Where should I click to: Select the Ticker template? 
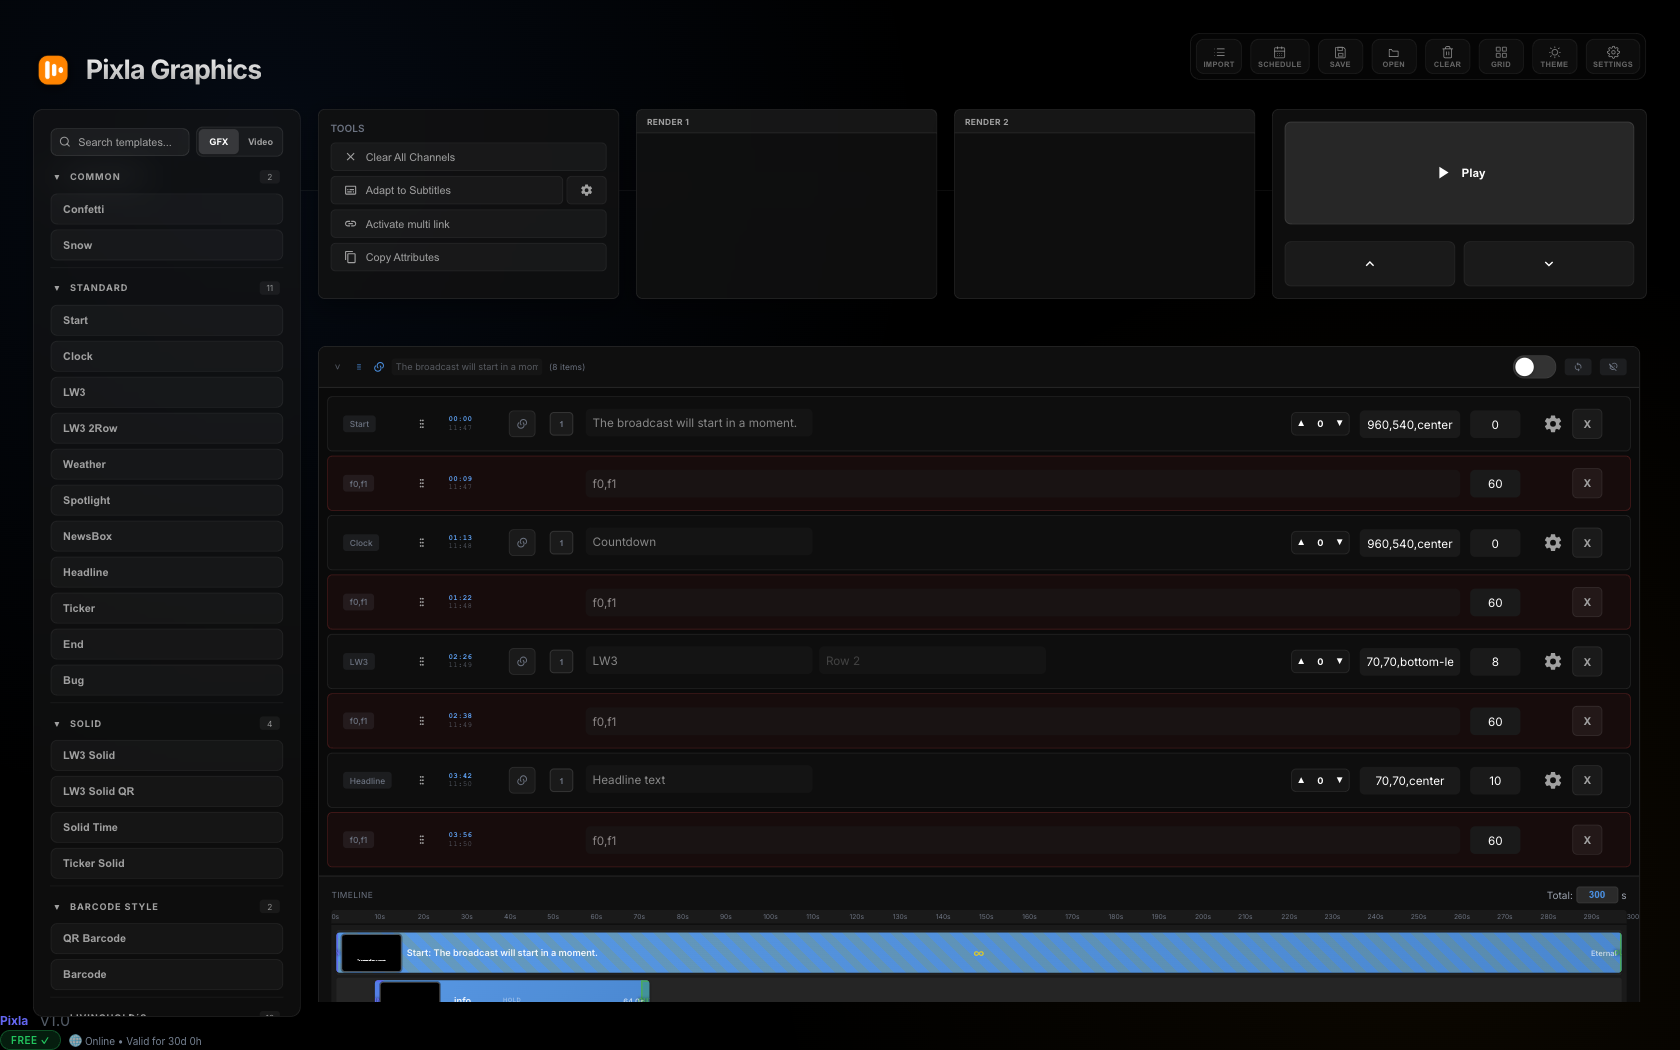point(167,608)
